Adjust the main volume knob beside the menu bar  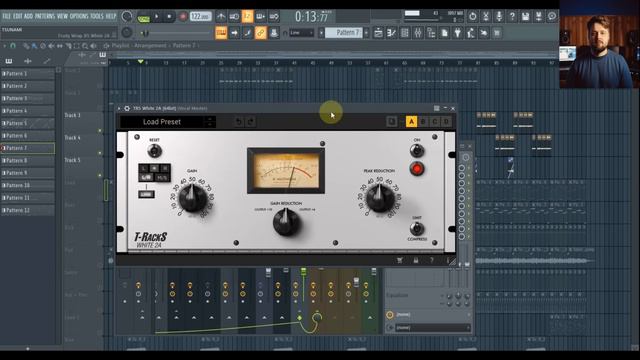click(x=127, y=16)
